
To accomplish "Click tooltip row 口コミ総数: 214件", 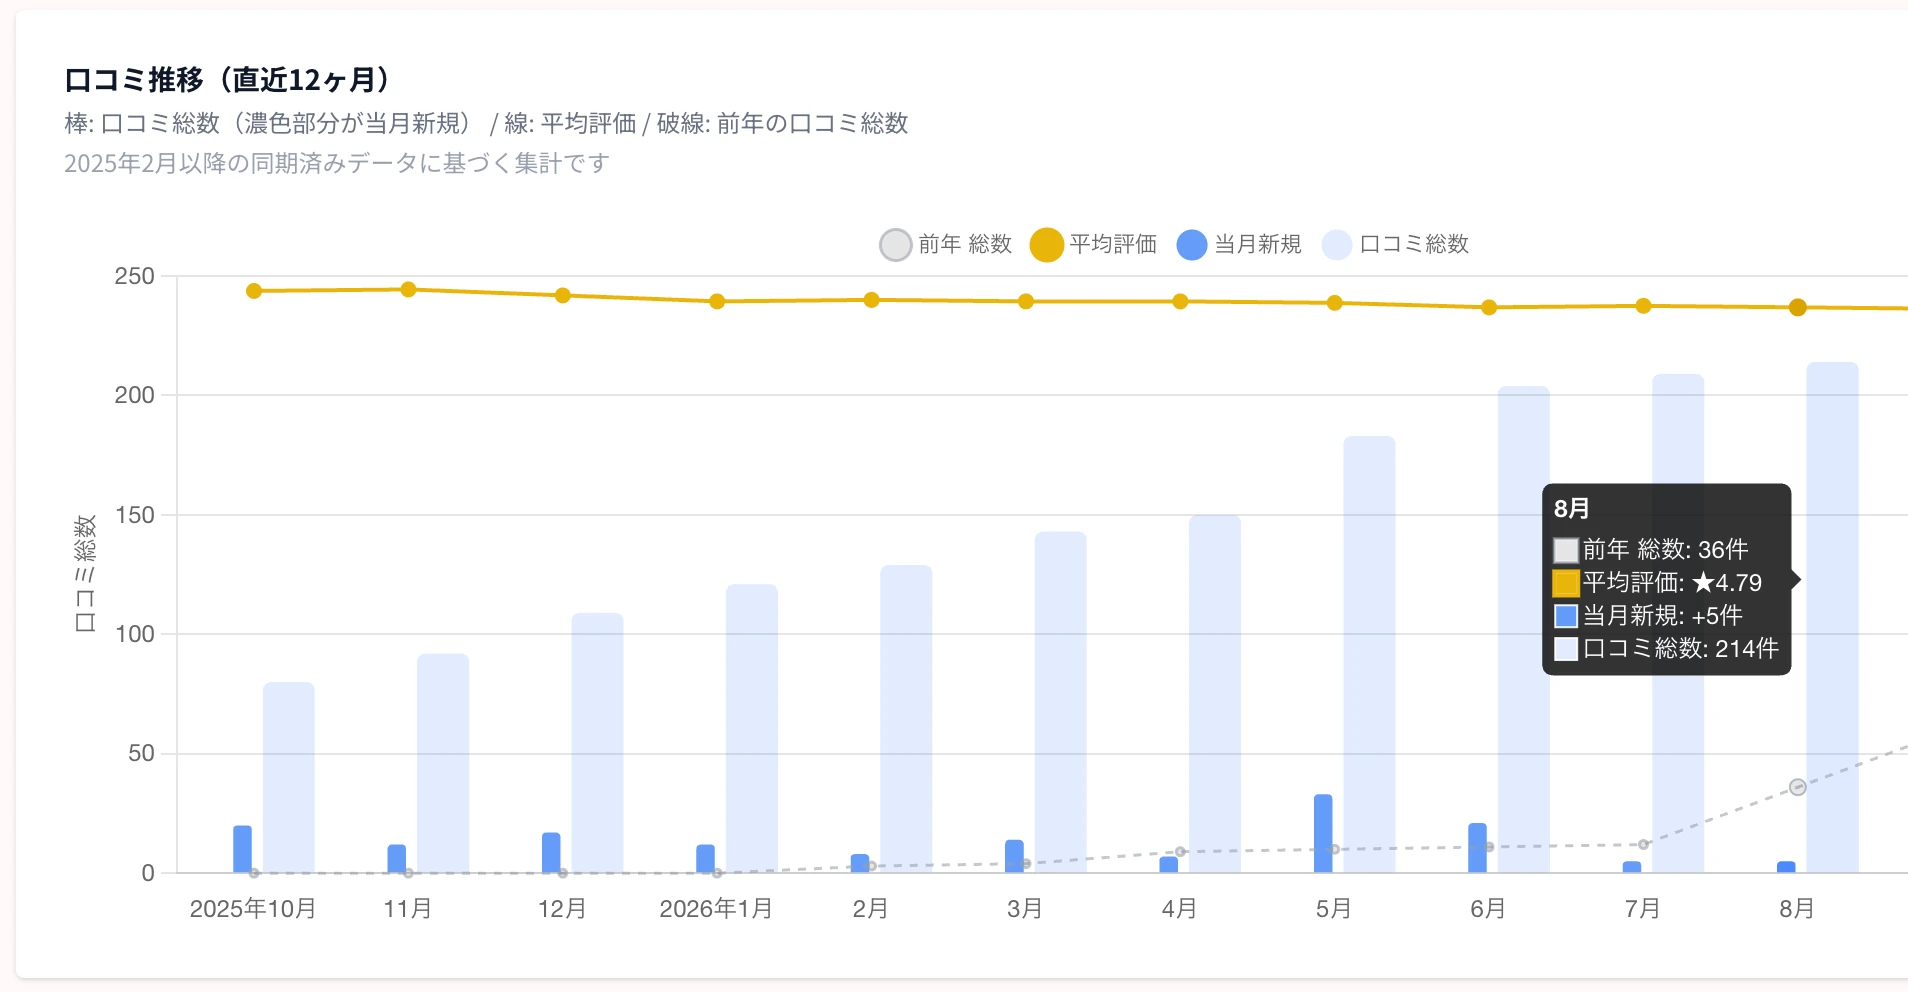I will point(1666,649).
